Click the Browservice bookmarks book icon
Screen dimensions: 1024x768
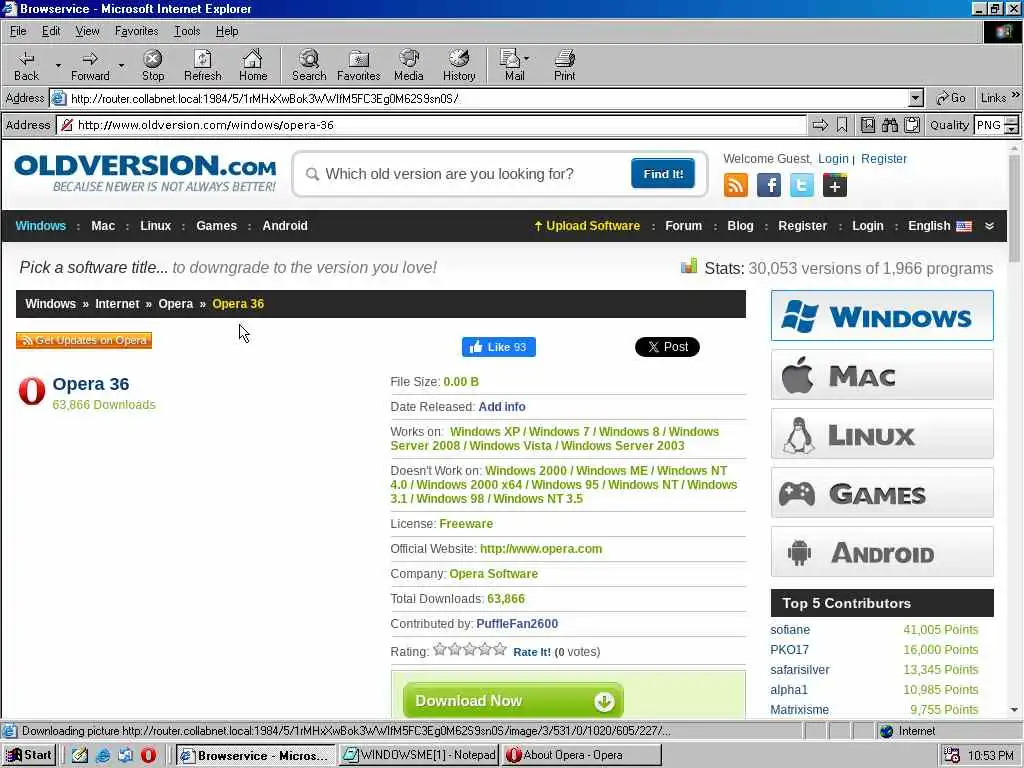867,125
